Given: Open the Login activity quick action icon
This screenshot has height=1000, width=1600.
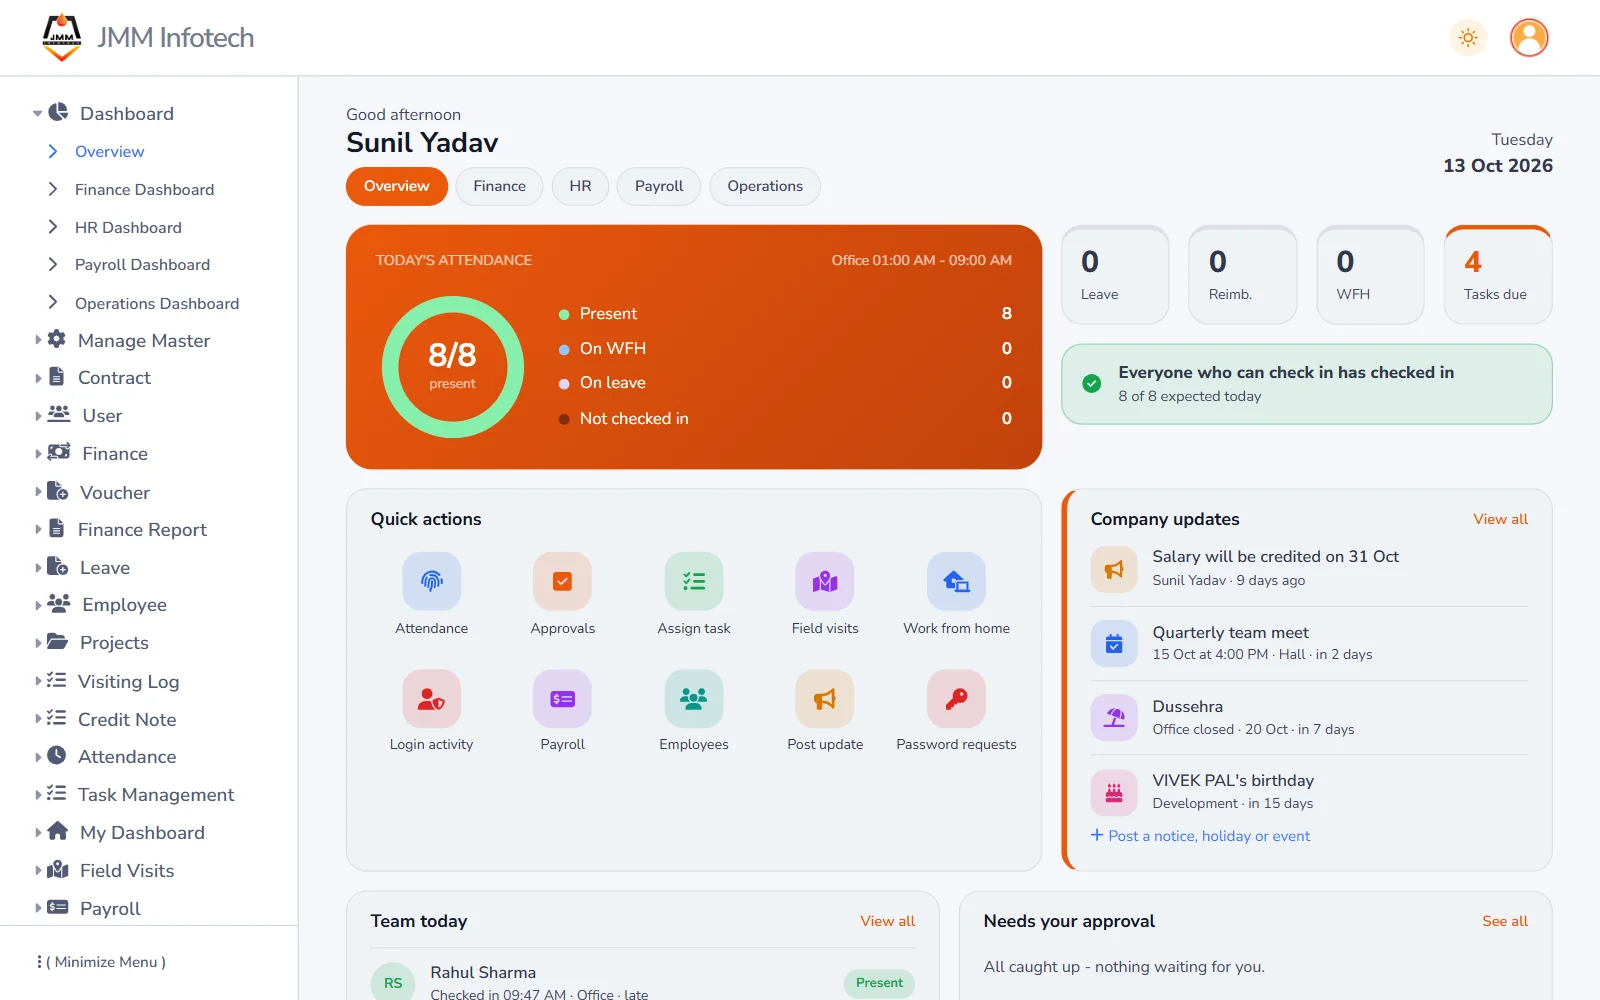Looking at the screenshot, I should click(432, 699).
